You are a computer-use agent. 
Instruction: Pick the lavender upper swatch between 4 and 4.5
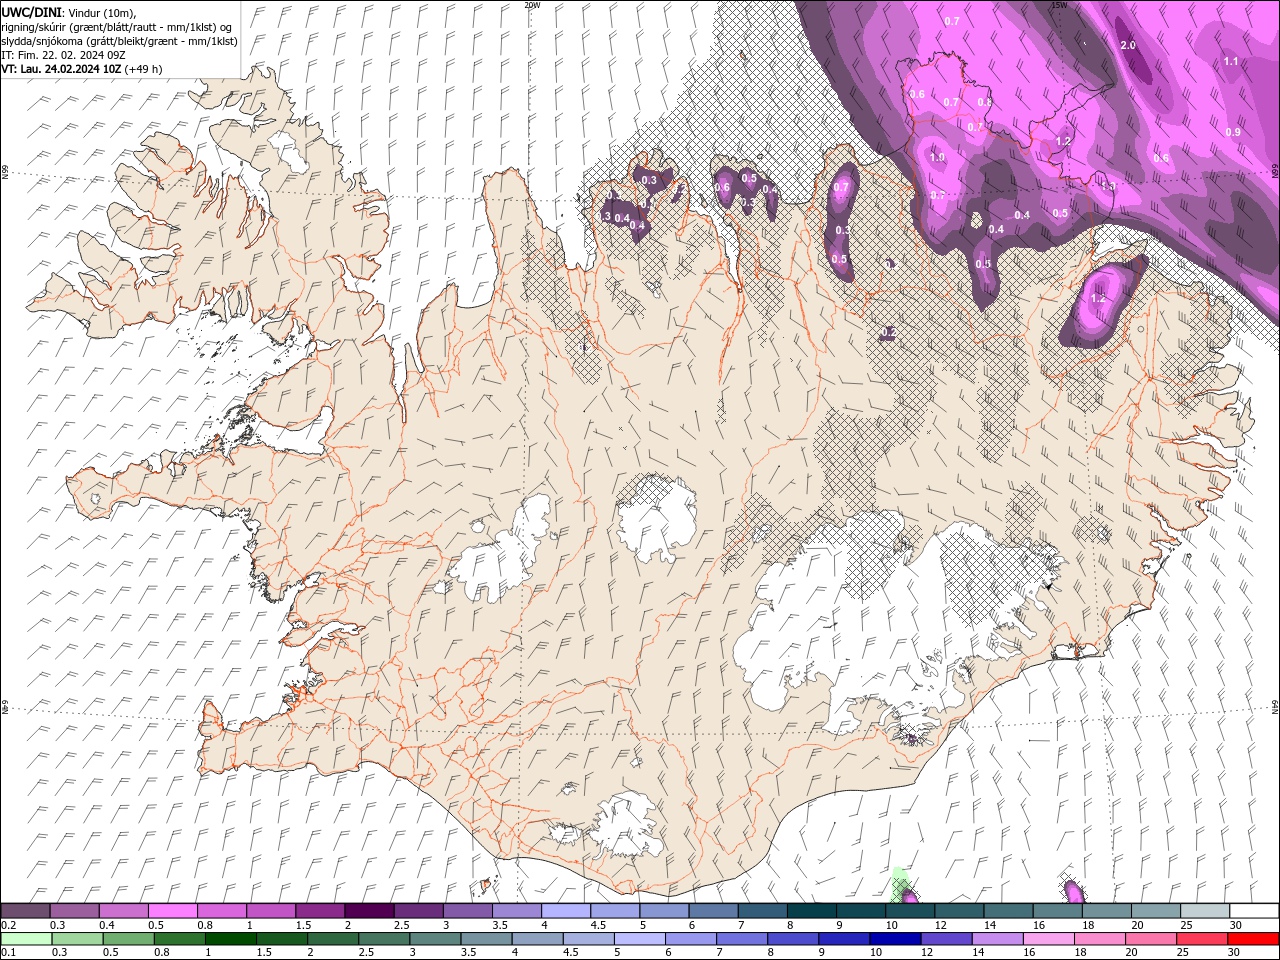point(566,911)
